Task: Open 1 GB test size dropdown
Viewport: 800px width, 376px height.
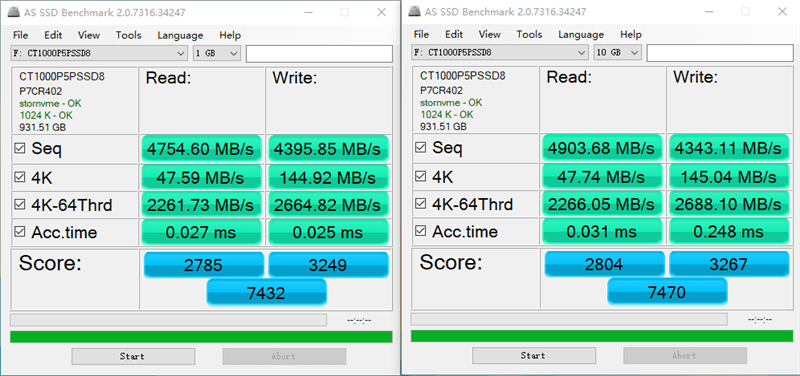Action: pyautogui.click(x=216, y=53)
